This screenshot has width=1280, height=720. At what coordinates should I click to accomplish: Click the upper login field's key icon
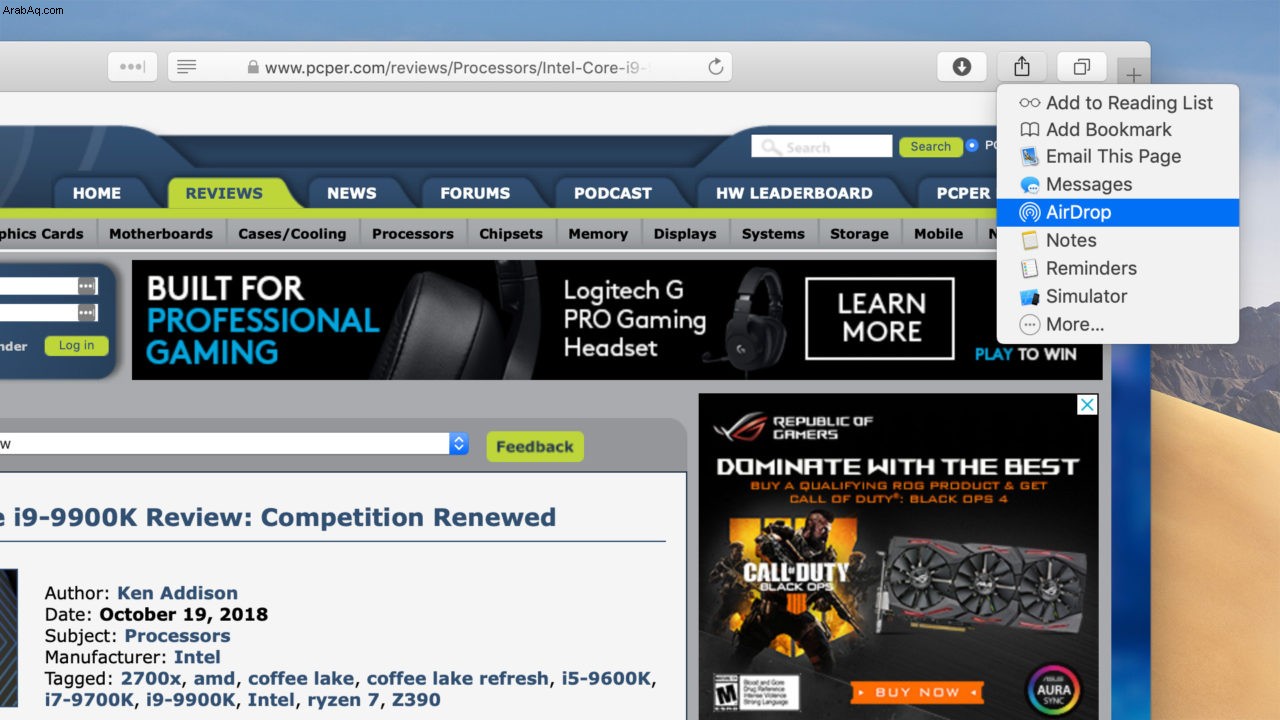pos(87,286)
